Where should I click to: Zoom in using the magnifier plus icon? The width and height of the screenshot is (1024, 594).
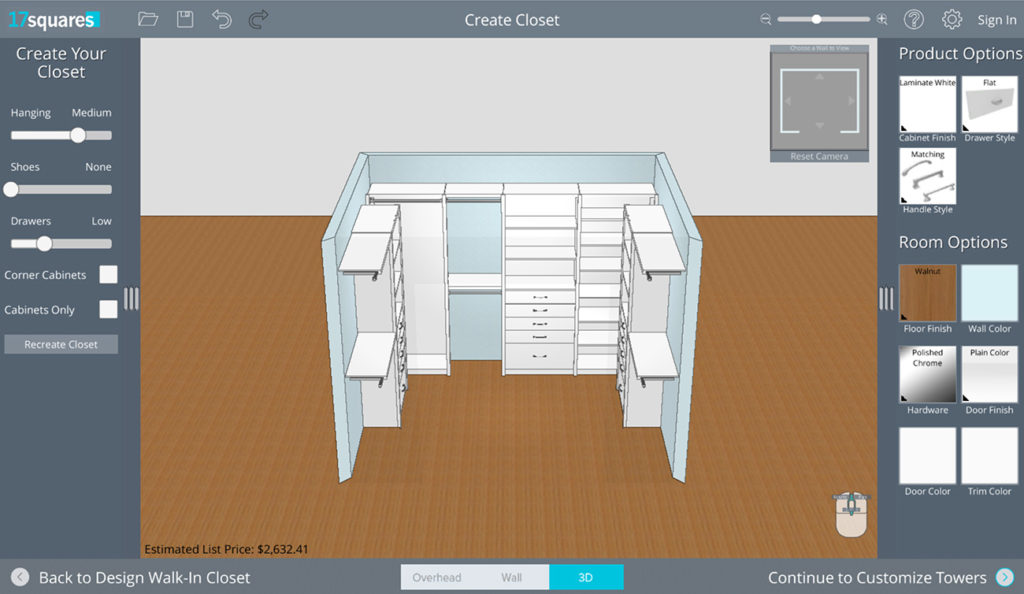(x=879, y=18)
